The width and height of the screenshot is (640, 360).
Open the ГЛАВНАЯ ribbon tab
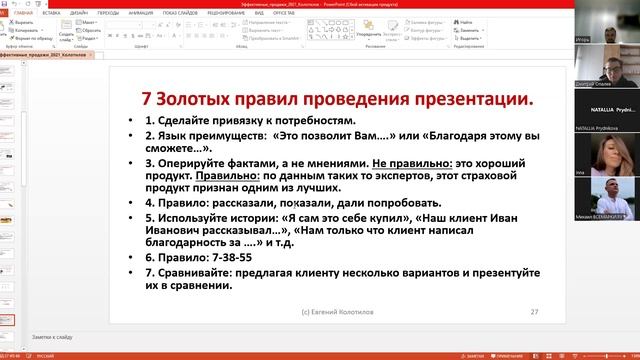(x=23, y=13)
